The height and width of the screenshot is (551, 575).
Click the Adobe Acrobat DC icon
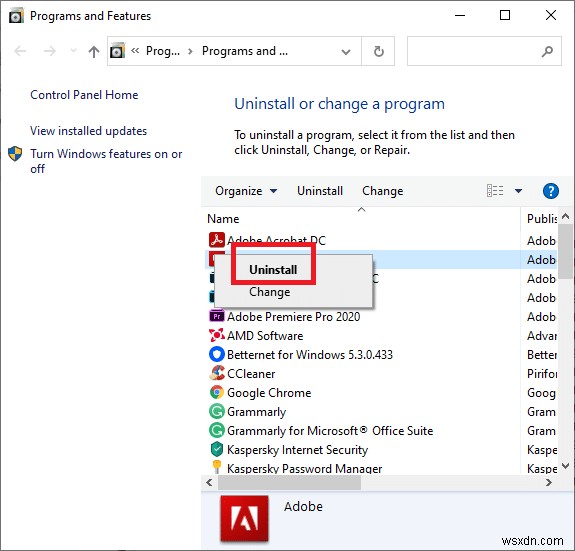[217, 240]
